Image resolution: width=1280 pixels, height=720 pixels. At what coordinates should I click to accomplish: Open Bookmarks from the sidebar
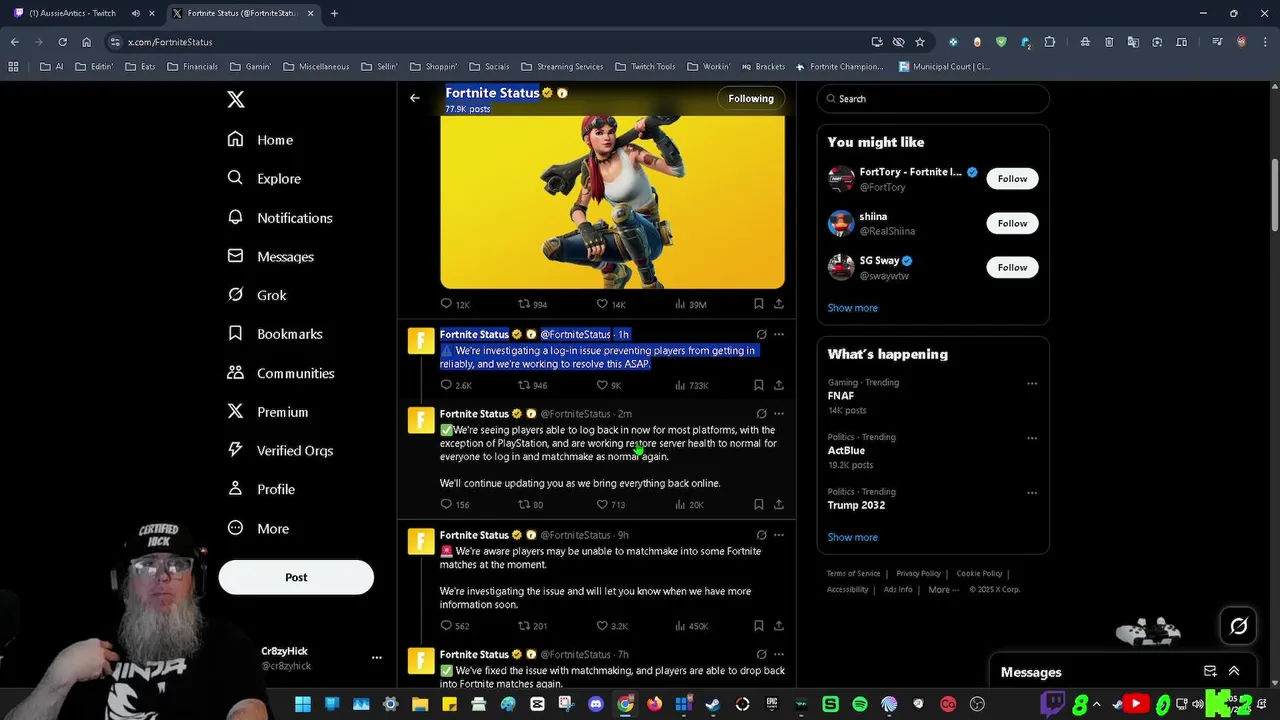275,334
